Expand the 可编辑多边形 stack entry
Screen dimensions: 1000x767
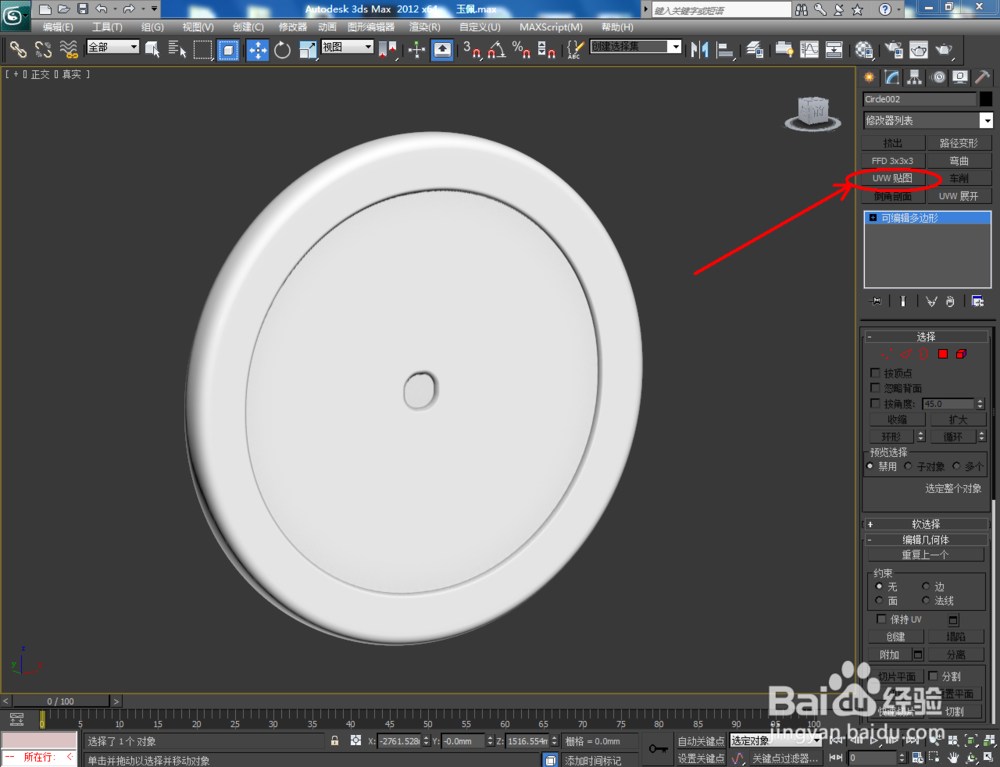[x=873, y=218]
